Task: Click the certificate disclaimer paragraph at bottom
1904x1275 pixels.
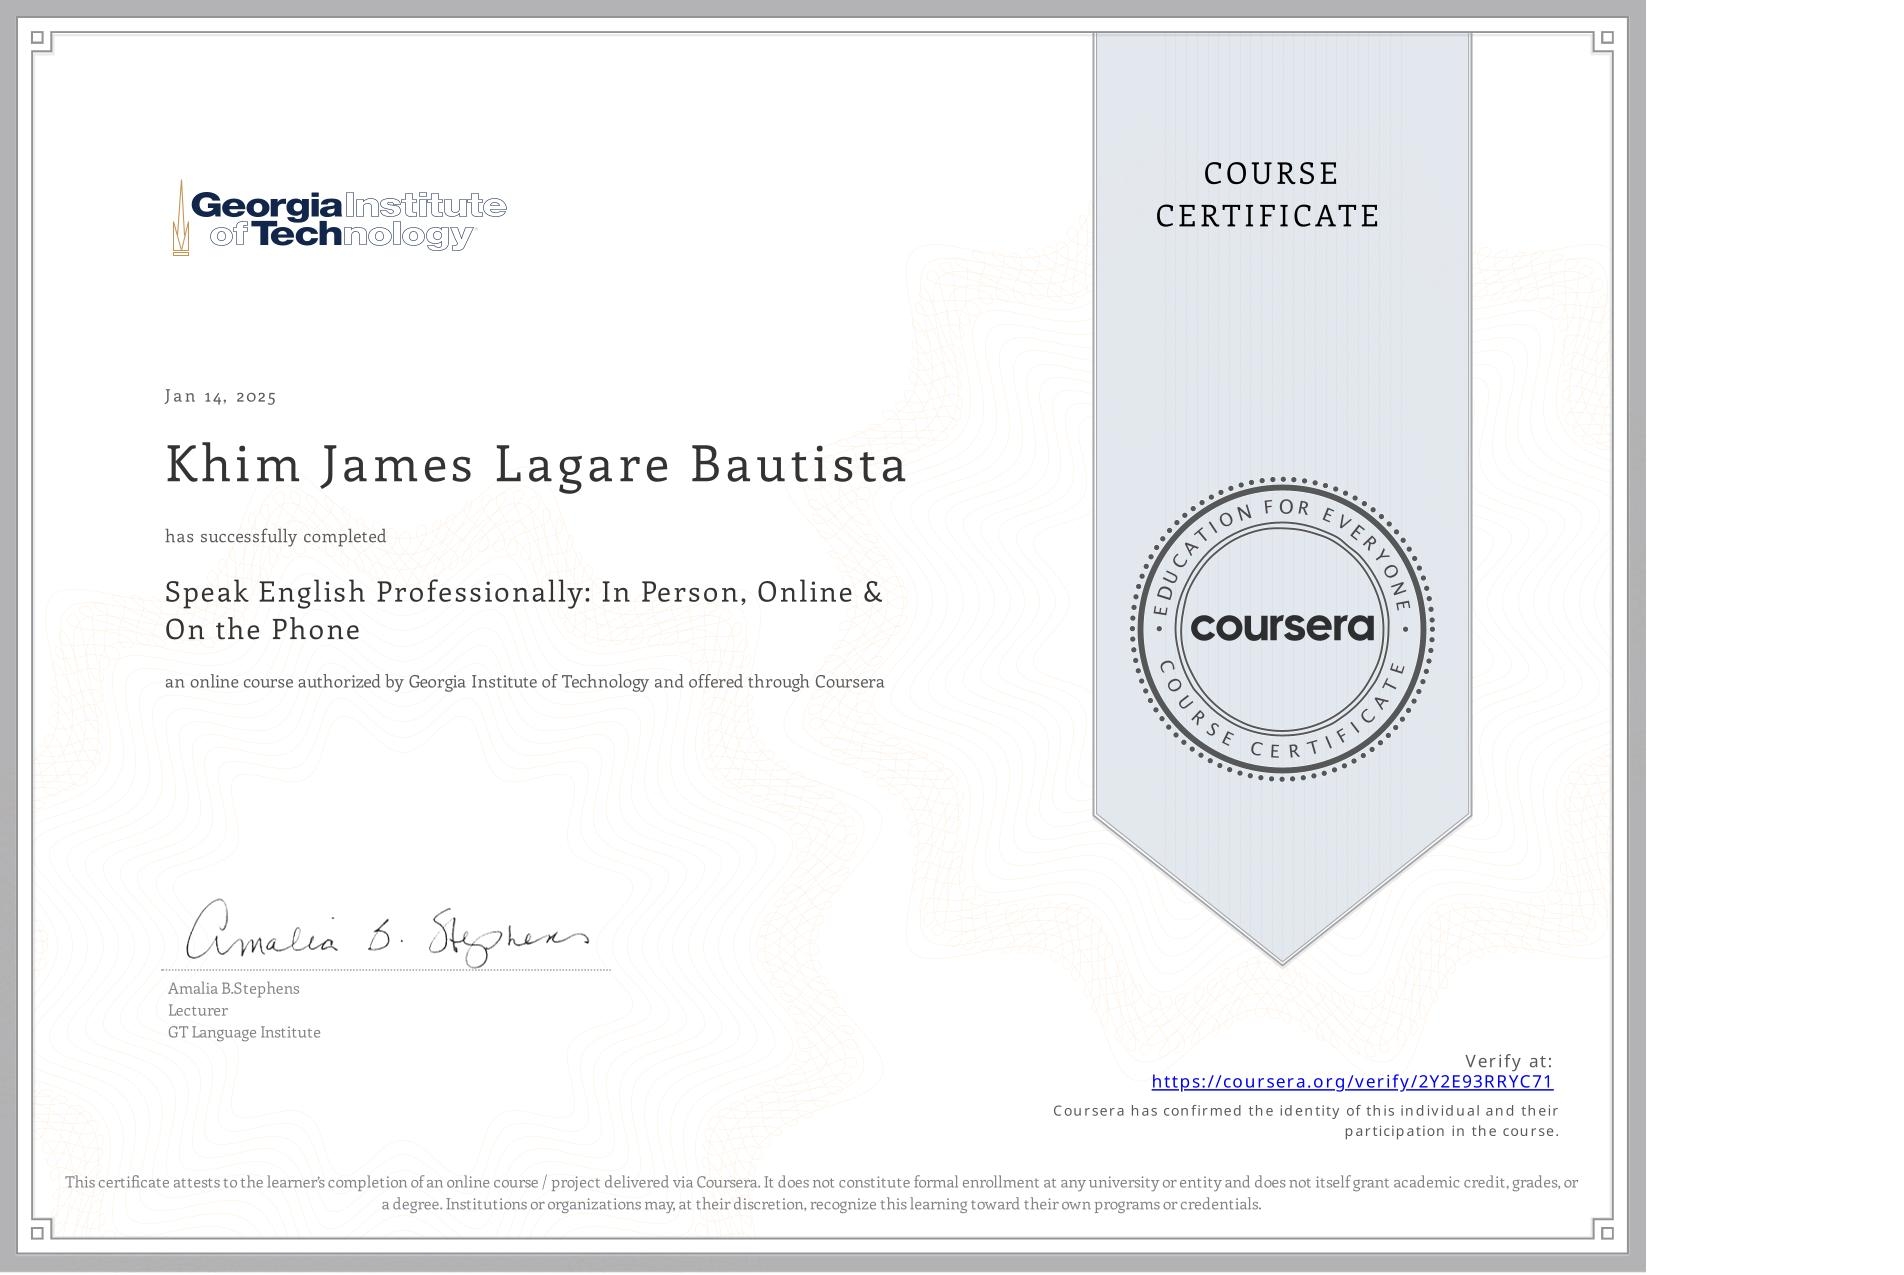Action: (x=822, y=1193)
